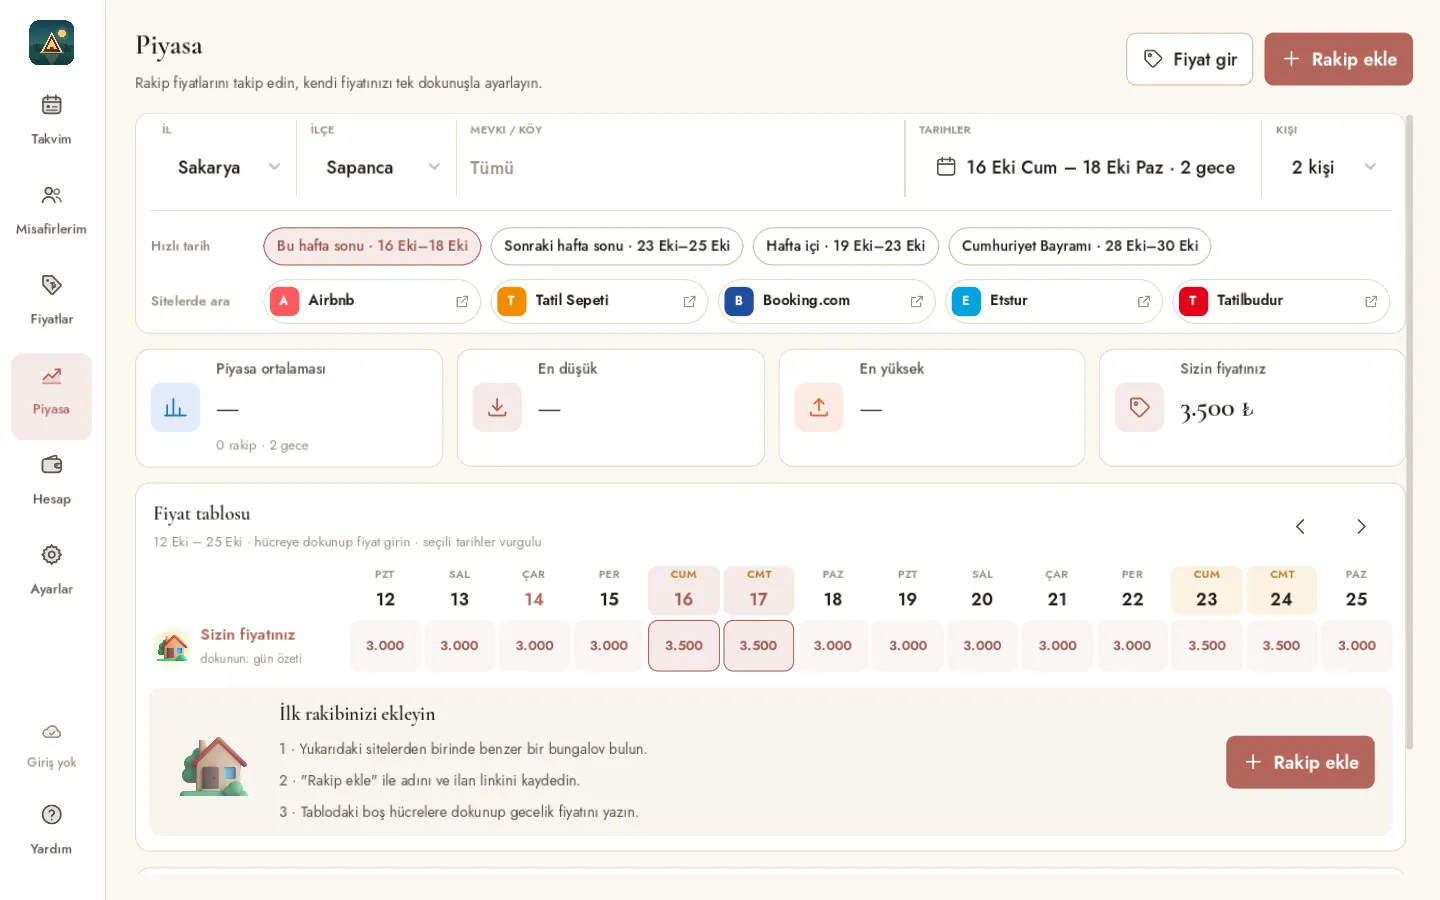
Task: Open Tatilbudur external link icon
Action: 1370,301
